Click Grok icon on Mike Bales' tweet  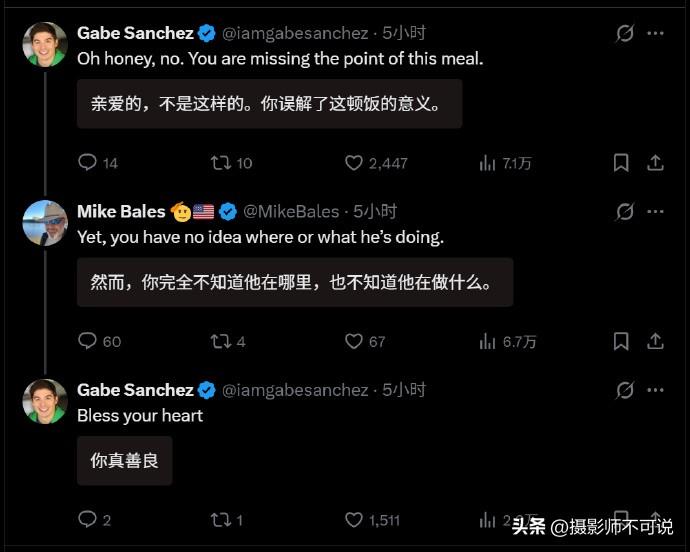pyautogui.click(x=625, y=211)
